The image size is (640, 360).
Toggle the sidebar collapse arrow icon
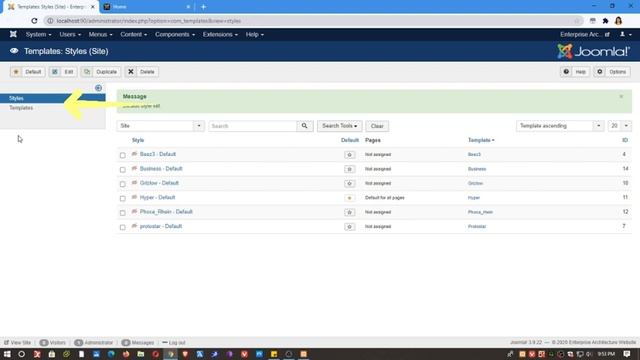(x=98, y=88)
